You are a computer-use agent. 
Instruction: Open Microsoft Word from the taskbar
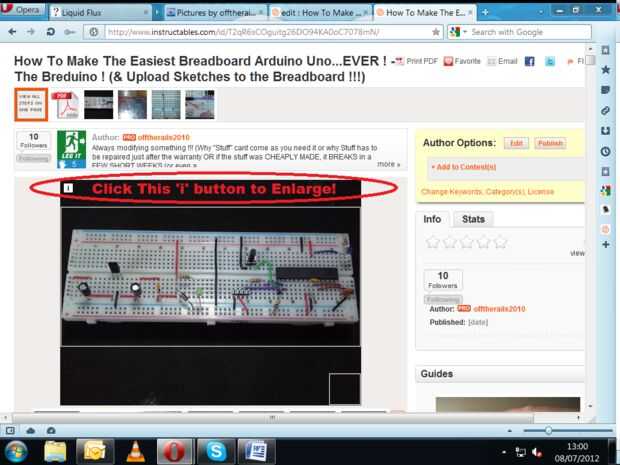pos(256,451)
